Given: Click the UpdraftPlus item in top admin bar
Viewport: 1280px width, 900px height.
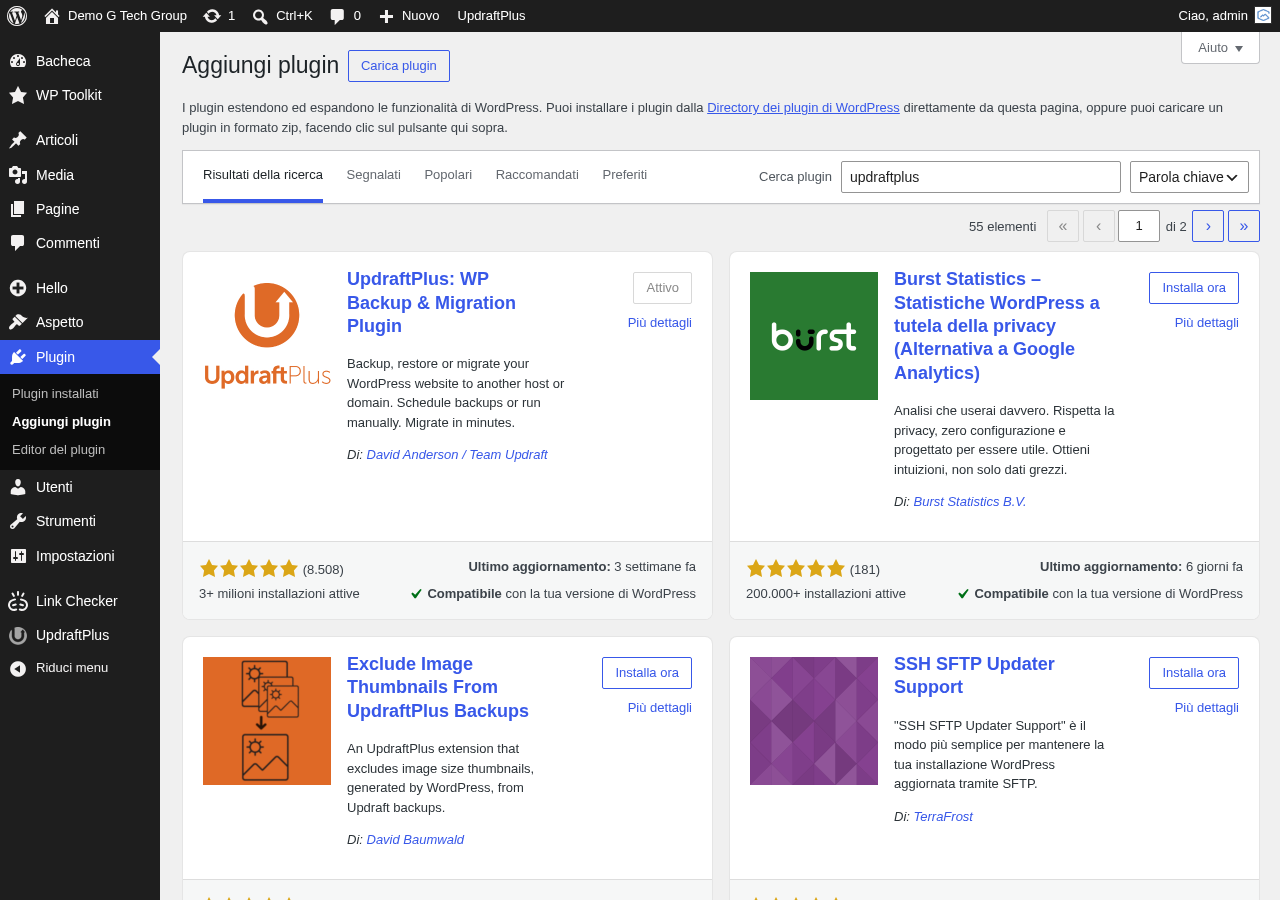Looking at the screenshot, I should 491,16.
